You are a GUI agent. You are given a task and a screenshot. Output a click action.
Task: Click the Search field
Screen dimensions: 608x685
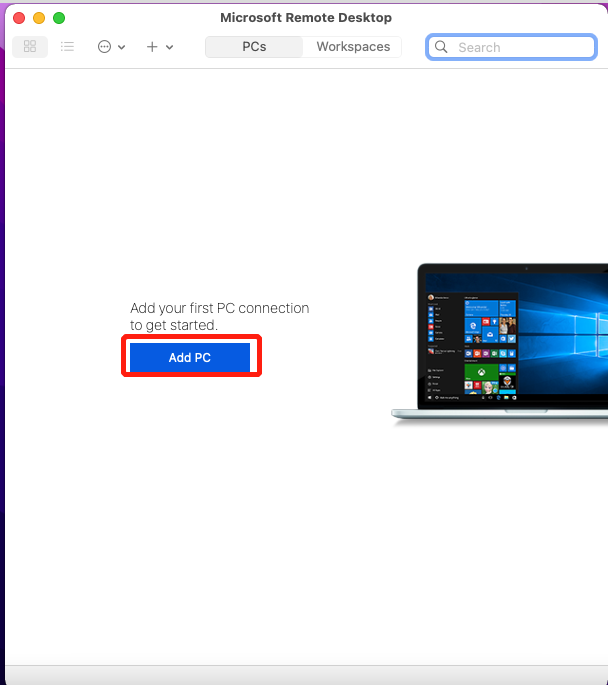click(x=511, y=47)
